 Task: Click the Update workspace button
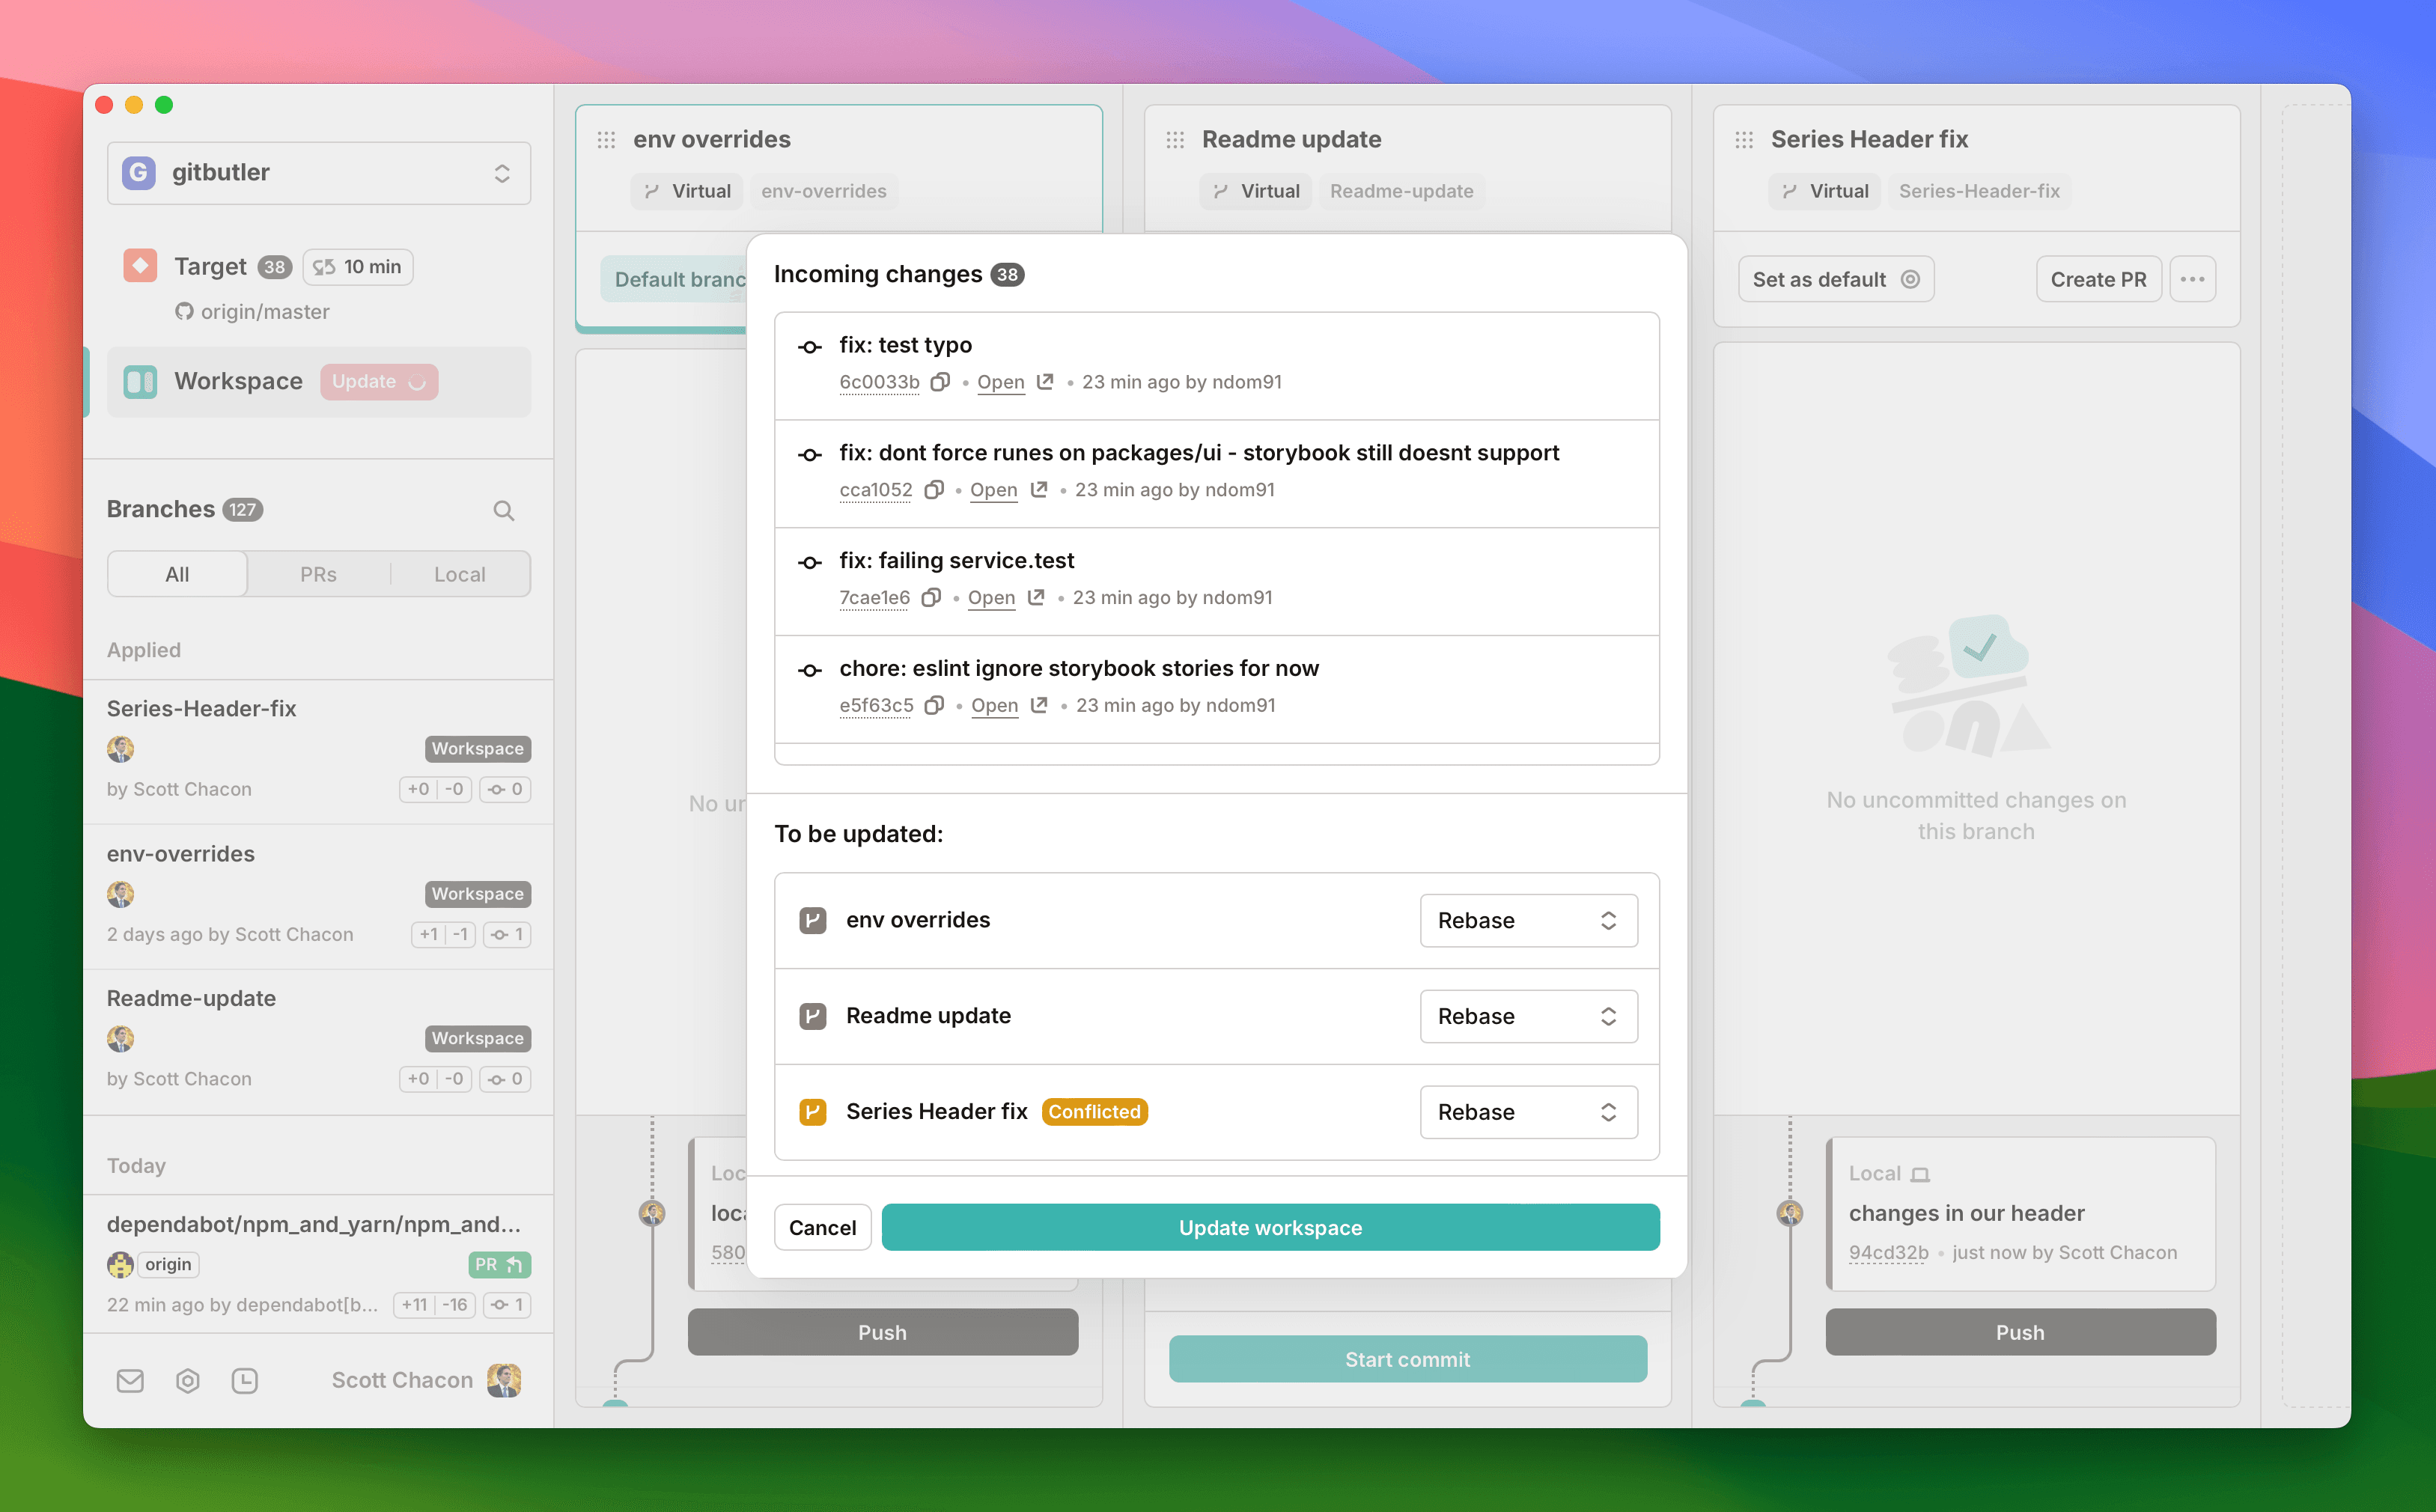pos(1270,1227)
